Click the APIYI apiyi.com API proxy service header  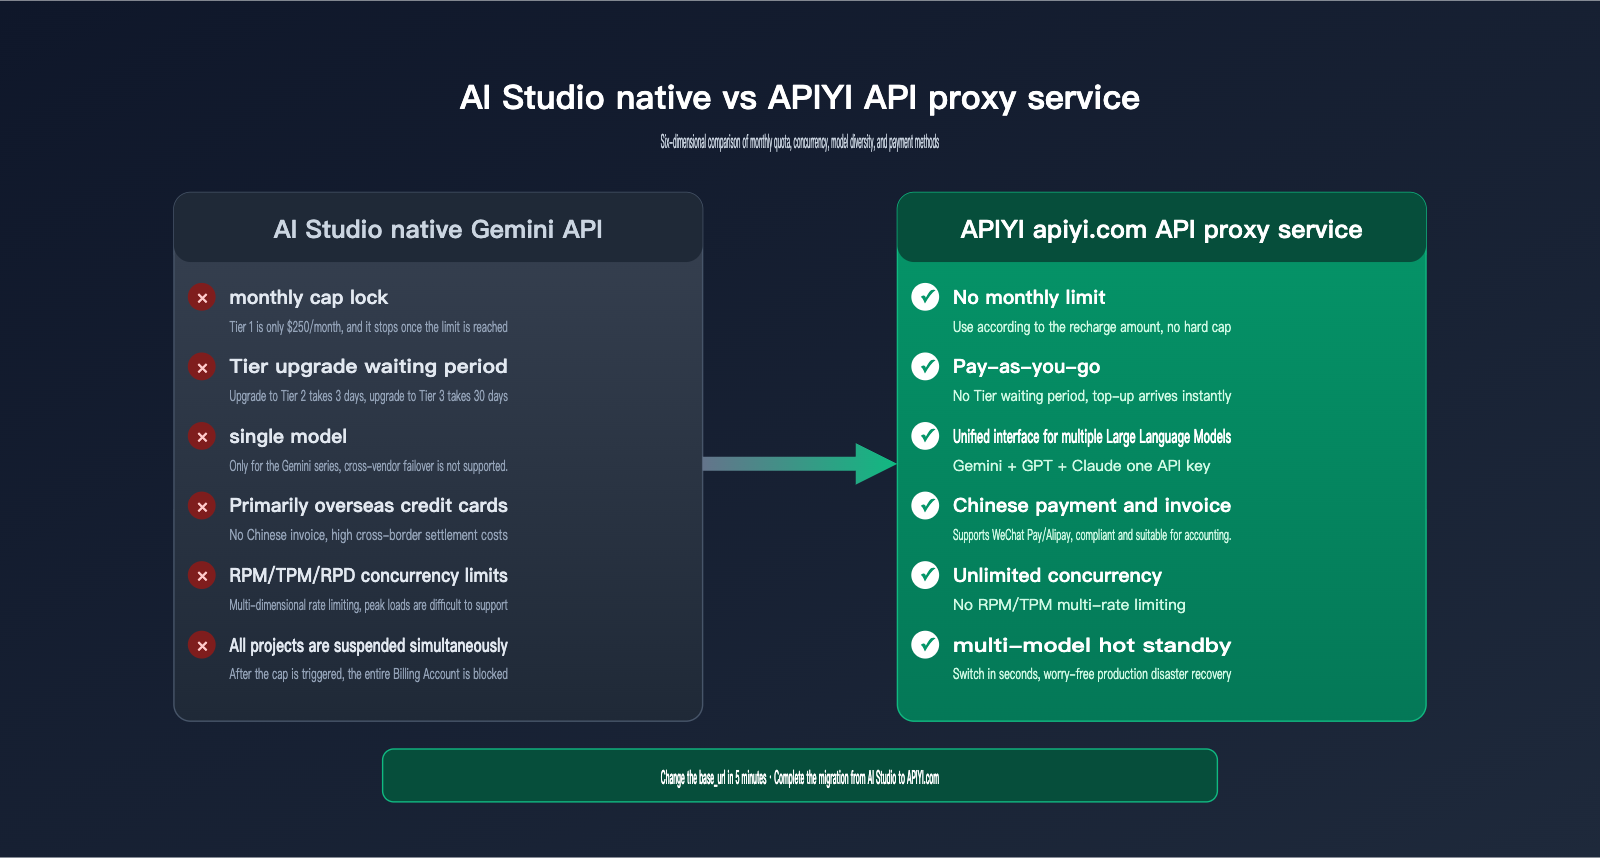click(1161, 228)
